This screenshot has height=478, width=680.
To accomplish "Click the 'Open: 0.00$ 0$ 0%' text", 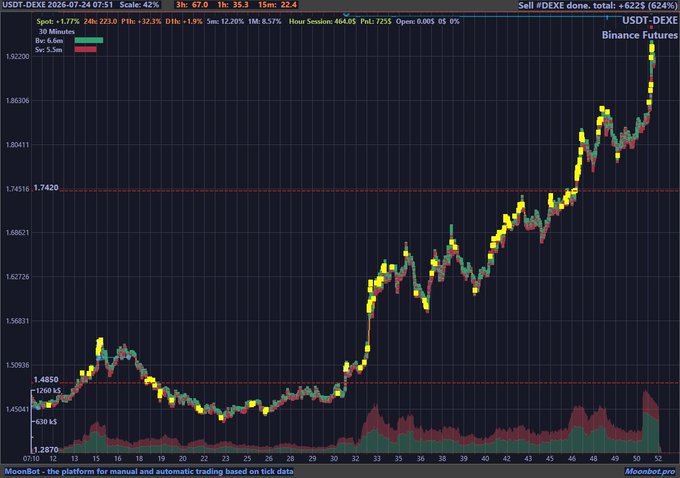I will pyautogui.click(x=428, y=21).
